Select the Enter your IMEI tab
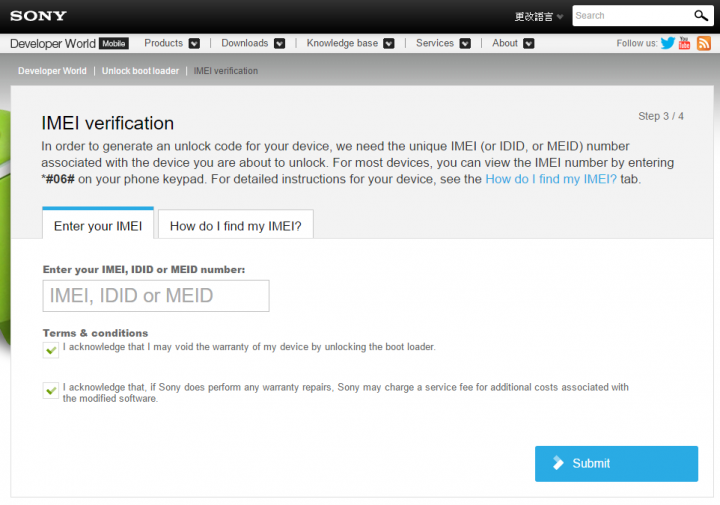Viewport: 720px width, 505px height. pos(98,224)
